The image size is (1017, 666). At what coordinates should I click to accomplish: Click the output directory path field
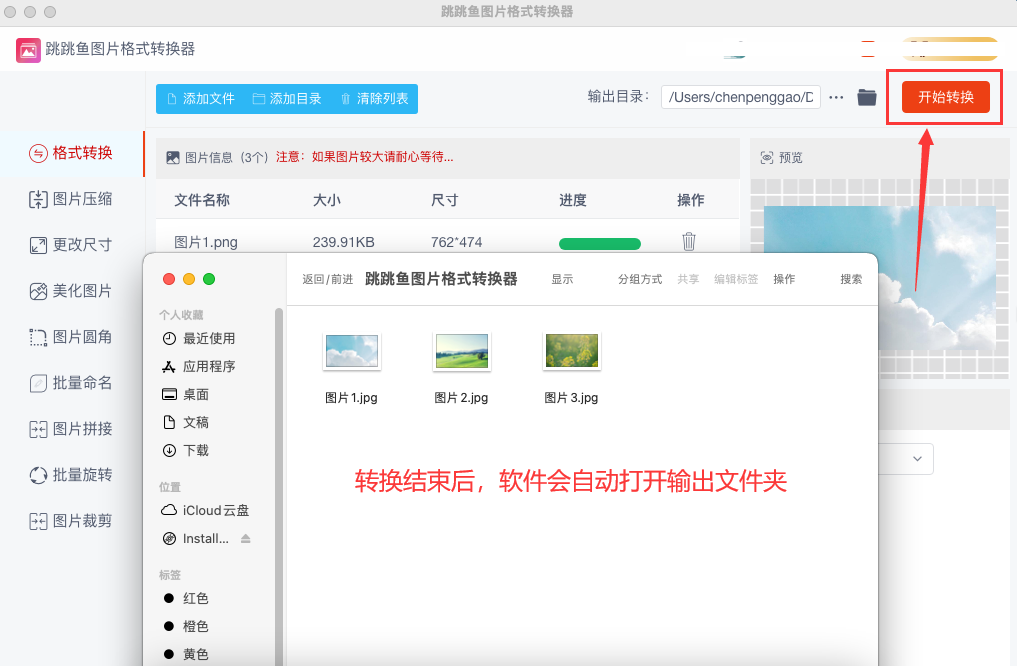(741, 97)
